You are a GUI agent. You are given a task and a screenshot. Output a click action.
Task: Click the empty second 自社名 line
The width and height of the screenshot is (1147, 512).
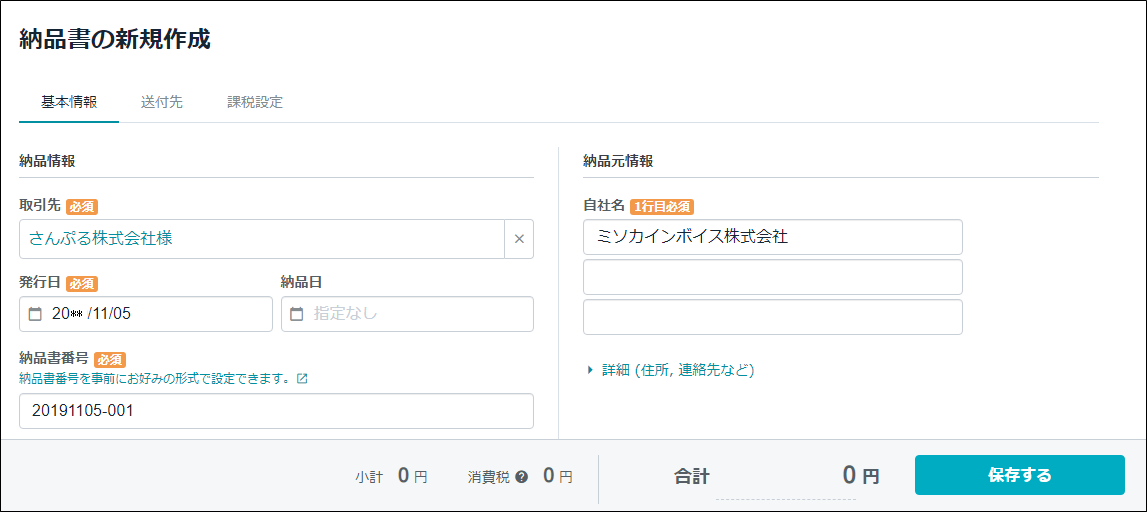pos(772,276)
